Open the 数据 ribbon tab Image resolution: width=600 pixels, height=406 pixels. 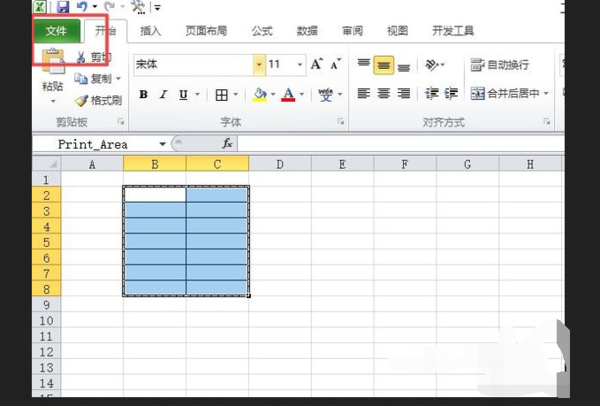(307, 31)
